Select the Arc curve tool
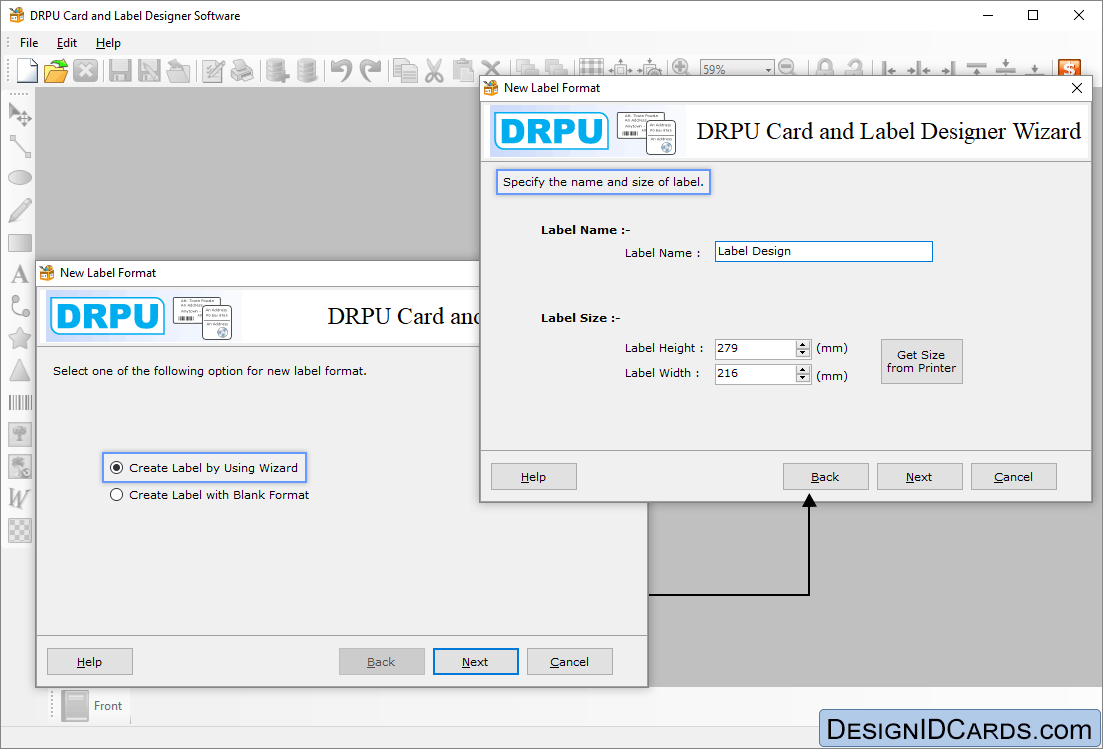Viewport: 1103px width, 749px height. point(20,306)
